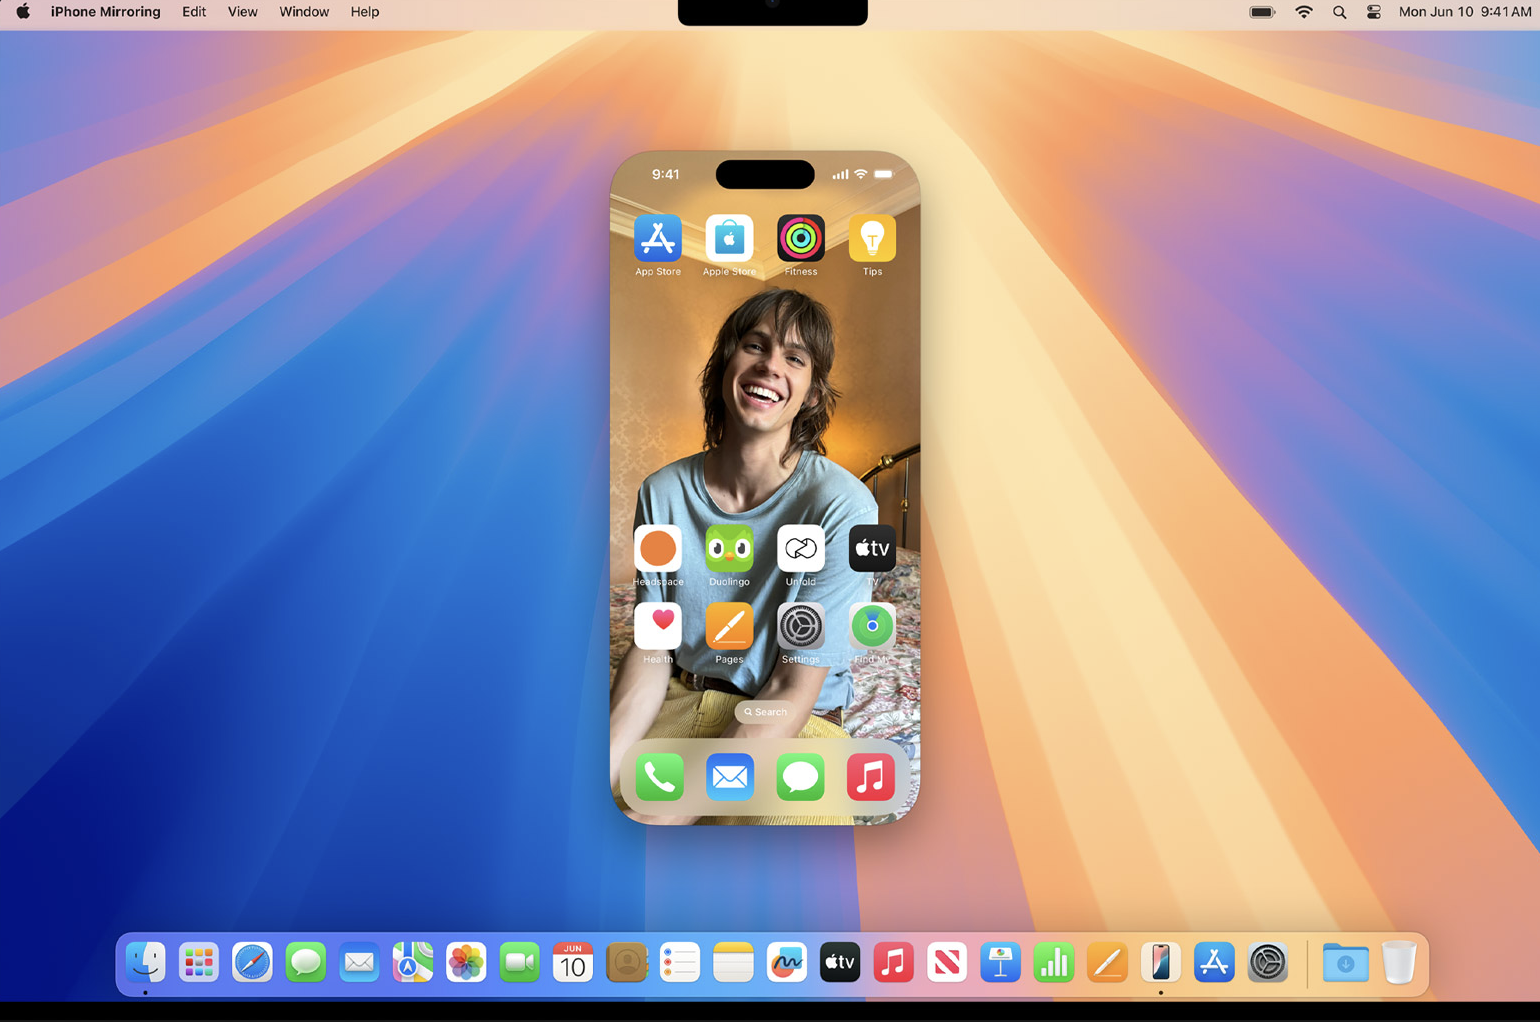Click the date and time in menu bar
1540x1022 pixels.
point(1465,12)
